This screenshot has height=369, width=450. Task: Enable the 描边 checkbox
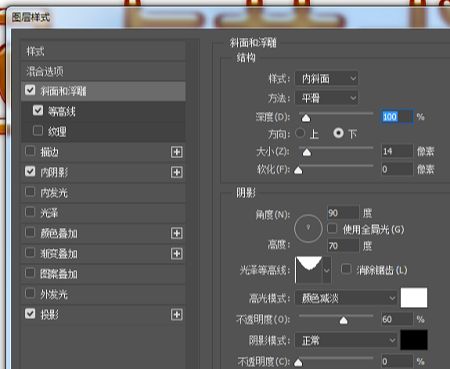click(30, 151)
